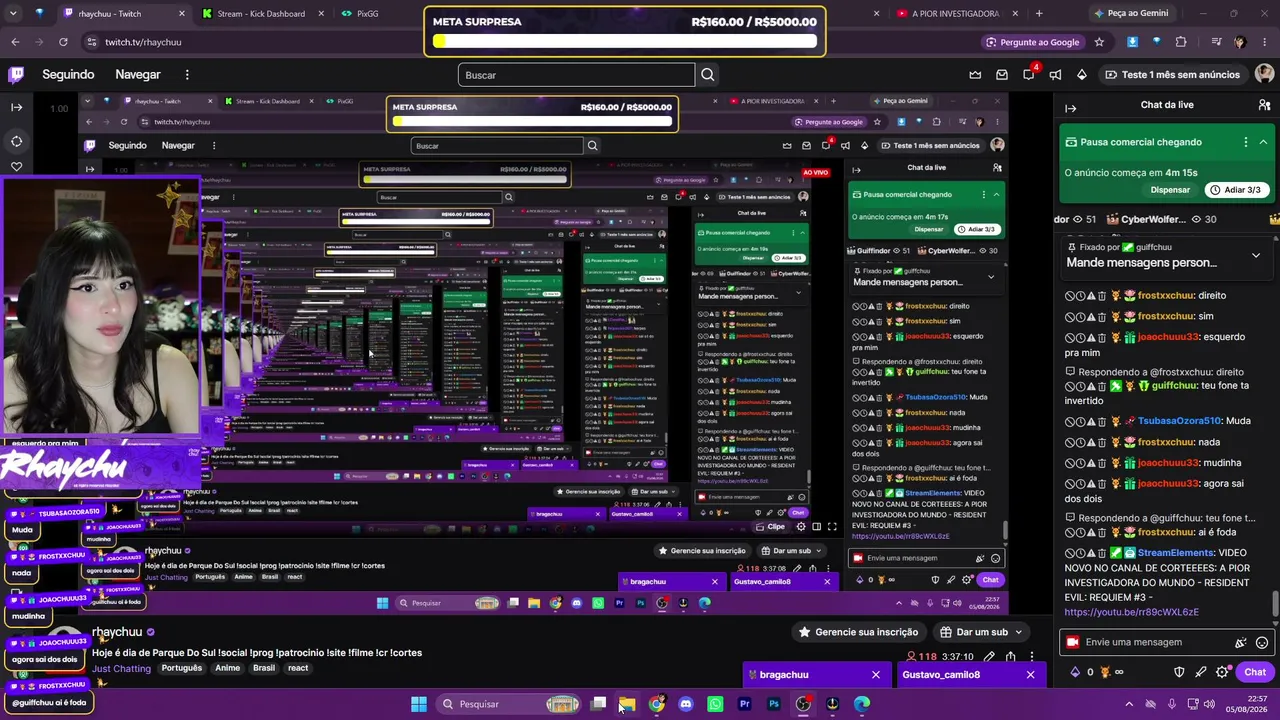Open the emote picker smiley icon
This screenshot has height=720, width=1280.
1262,643
